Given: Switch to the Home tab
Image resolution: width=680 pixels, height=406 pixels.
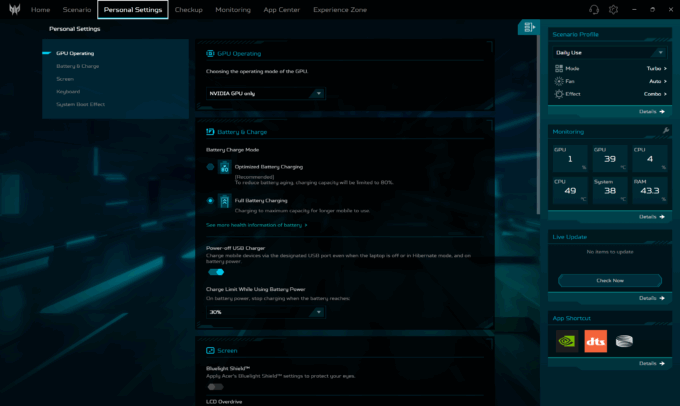Looking at the screenshot, I should coord(40,10).
